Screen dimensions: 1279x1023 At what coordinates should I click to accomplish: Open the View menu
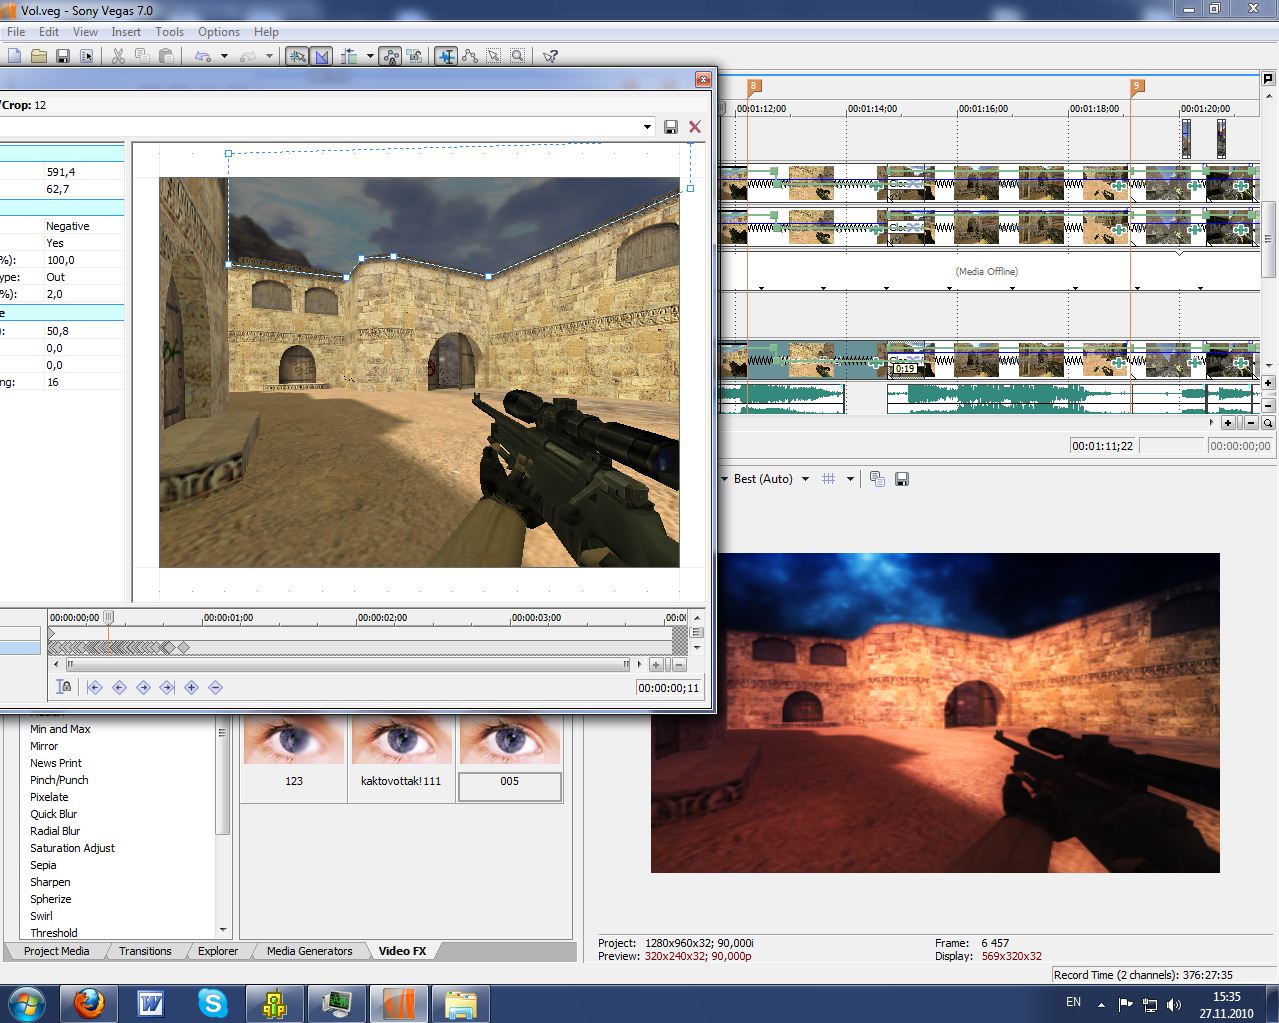click(85, 32)
